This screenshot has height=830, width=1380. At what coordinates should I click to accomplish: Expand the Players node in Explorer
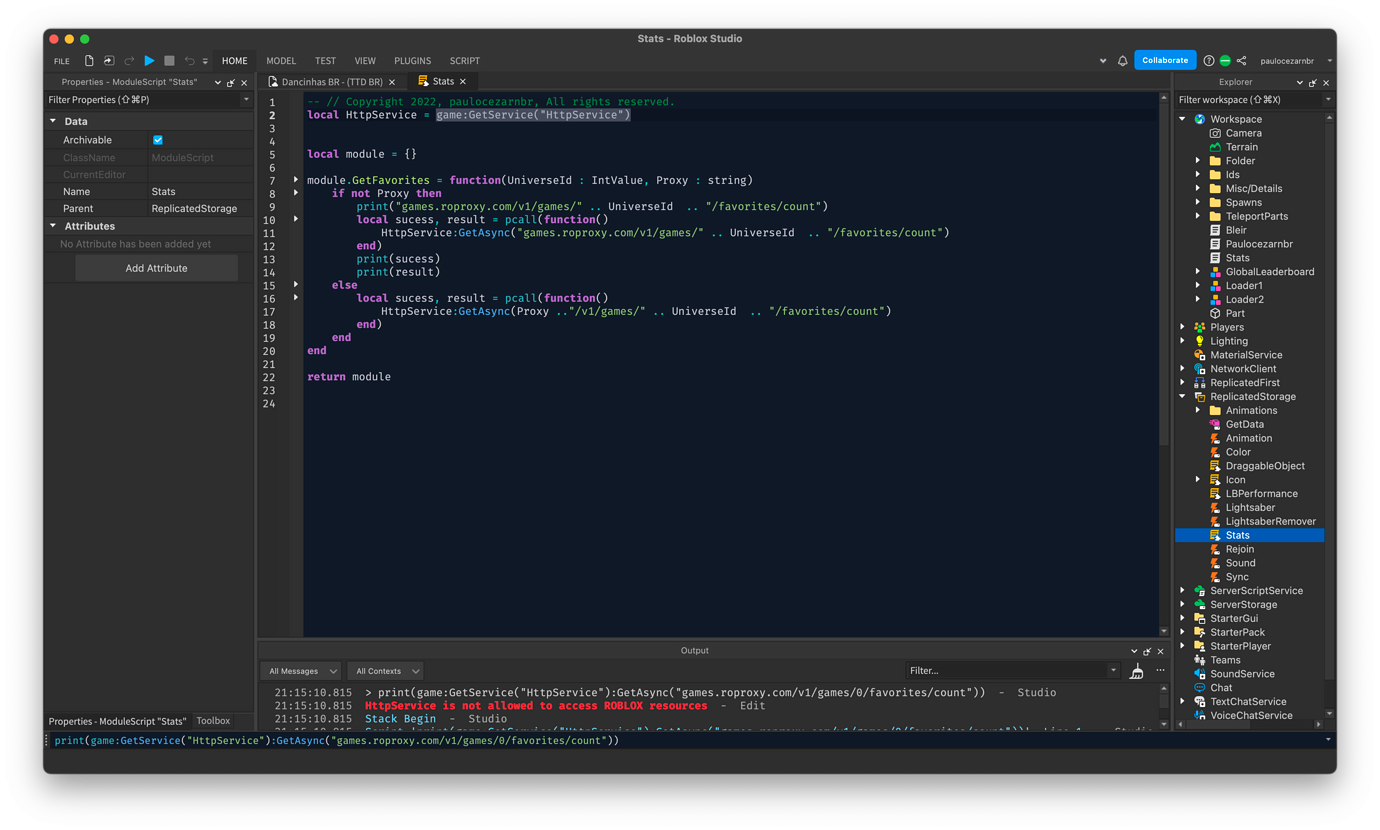pyautogui.click(x=1183, y=326)
